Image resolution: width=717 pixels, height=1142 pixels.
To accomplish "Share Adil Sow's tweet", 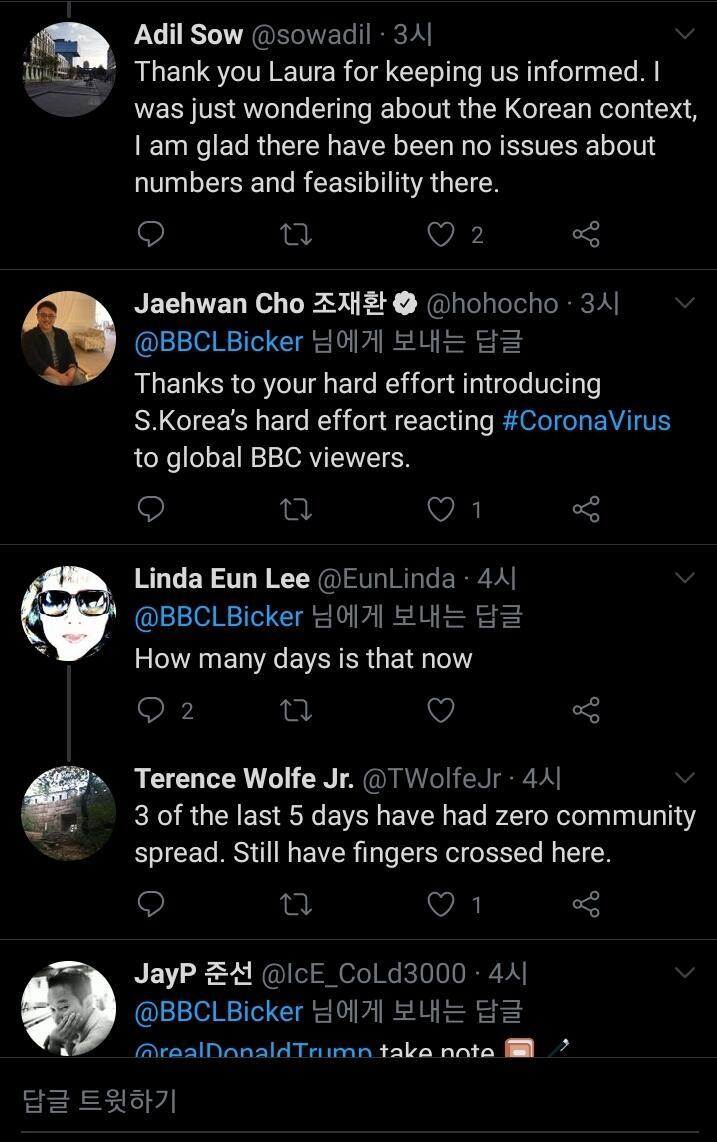I will point(586,234).
